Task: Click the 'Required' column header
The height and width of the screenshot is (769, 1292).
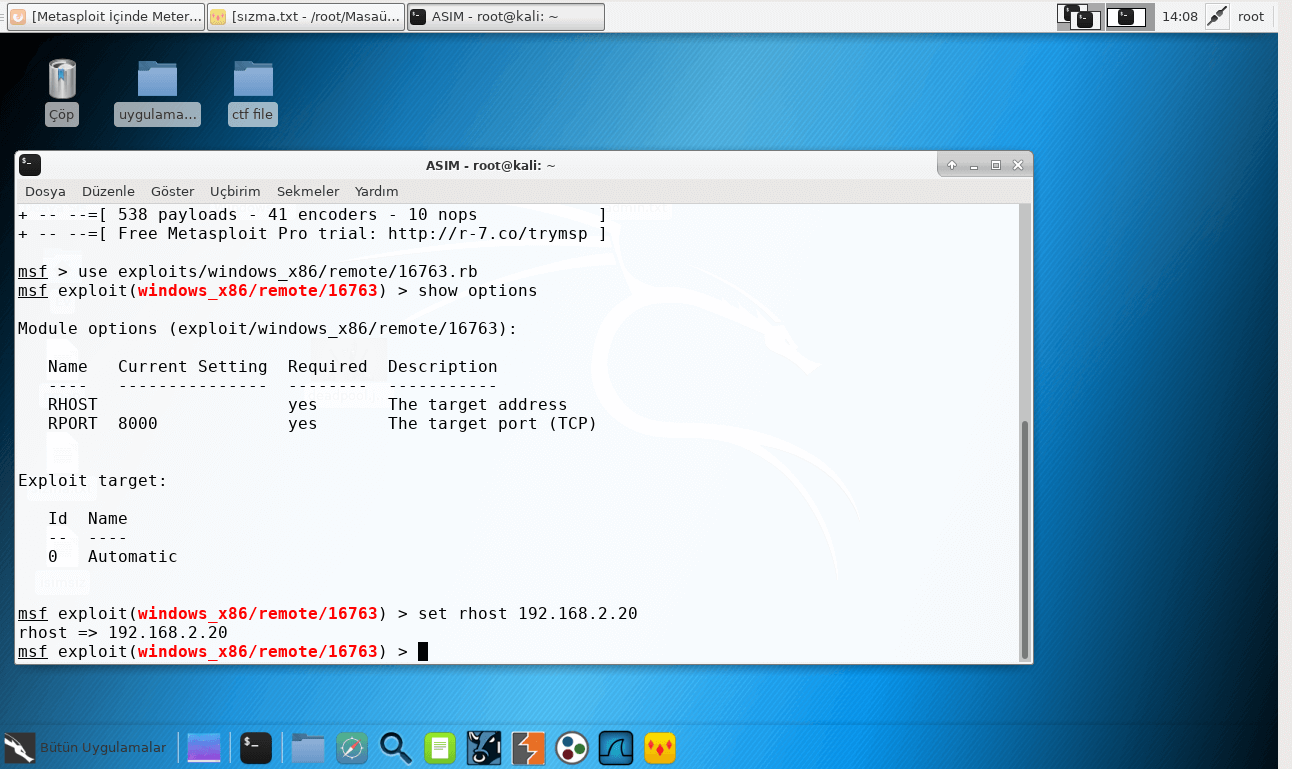Action: coord(328,367)
